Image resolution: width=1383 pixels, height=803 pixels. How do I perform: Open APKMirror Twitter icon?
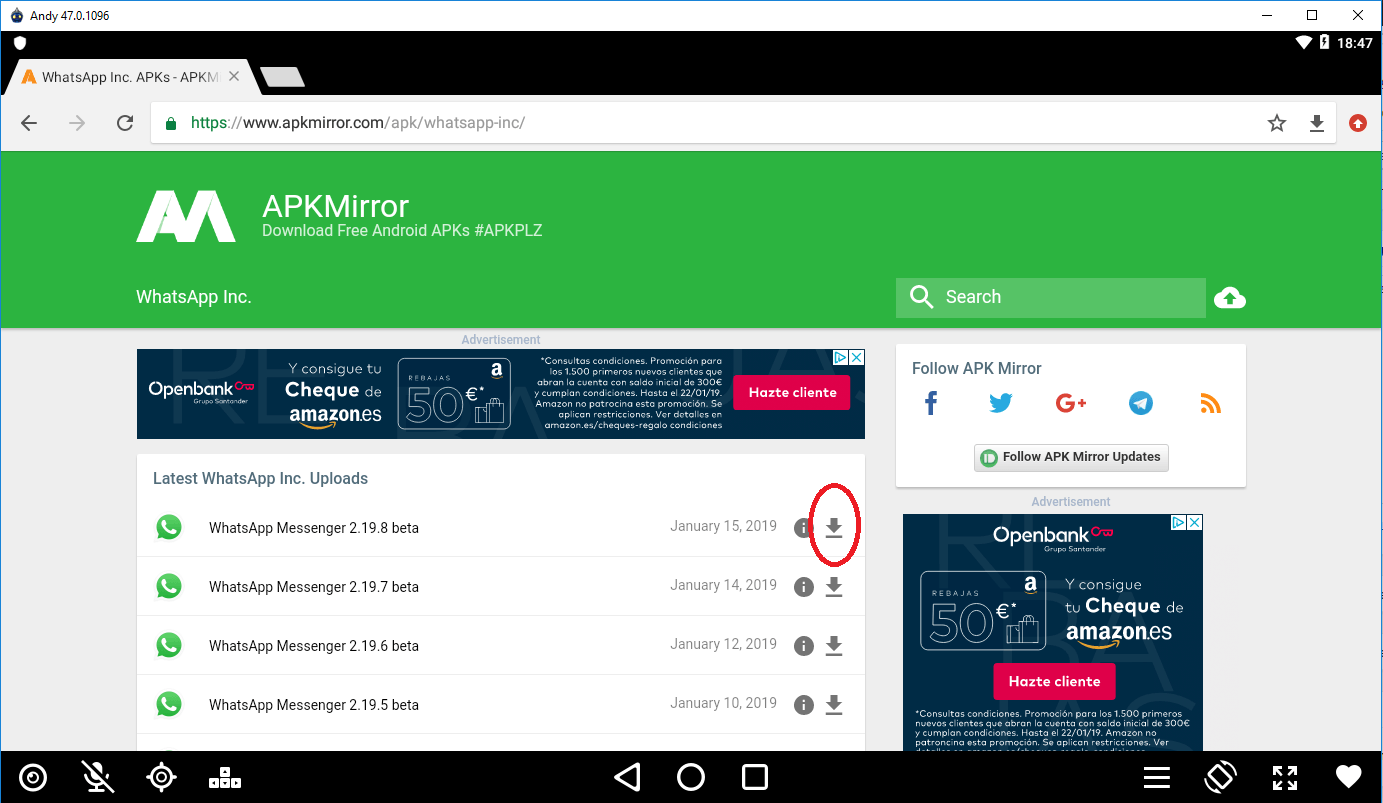1001,404
